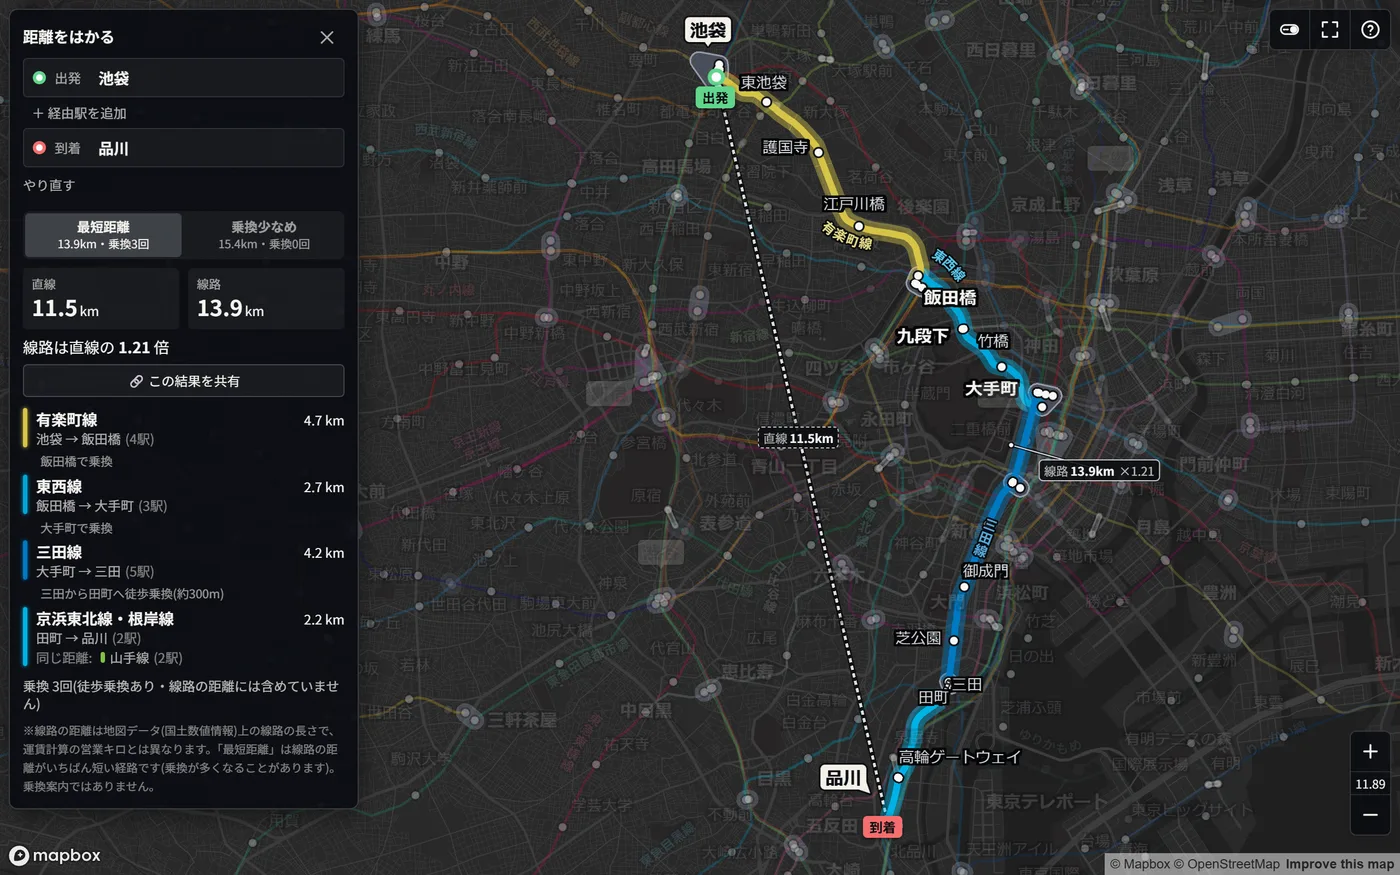Image resolution: width=1400 pixels, height=875 pixels.
Task: Share result with この結果を共有 button
Action: 184,381
